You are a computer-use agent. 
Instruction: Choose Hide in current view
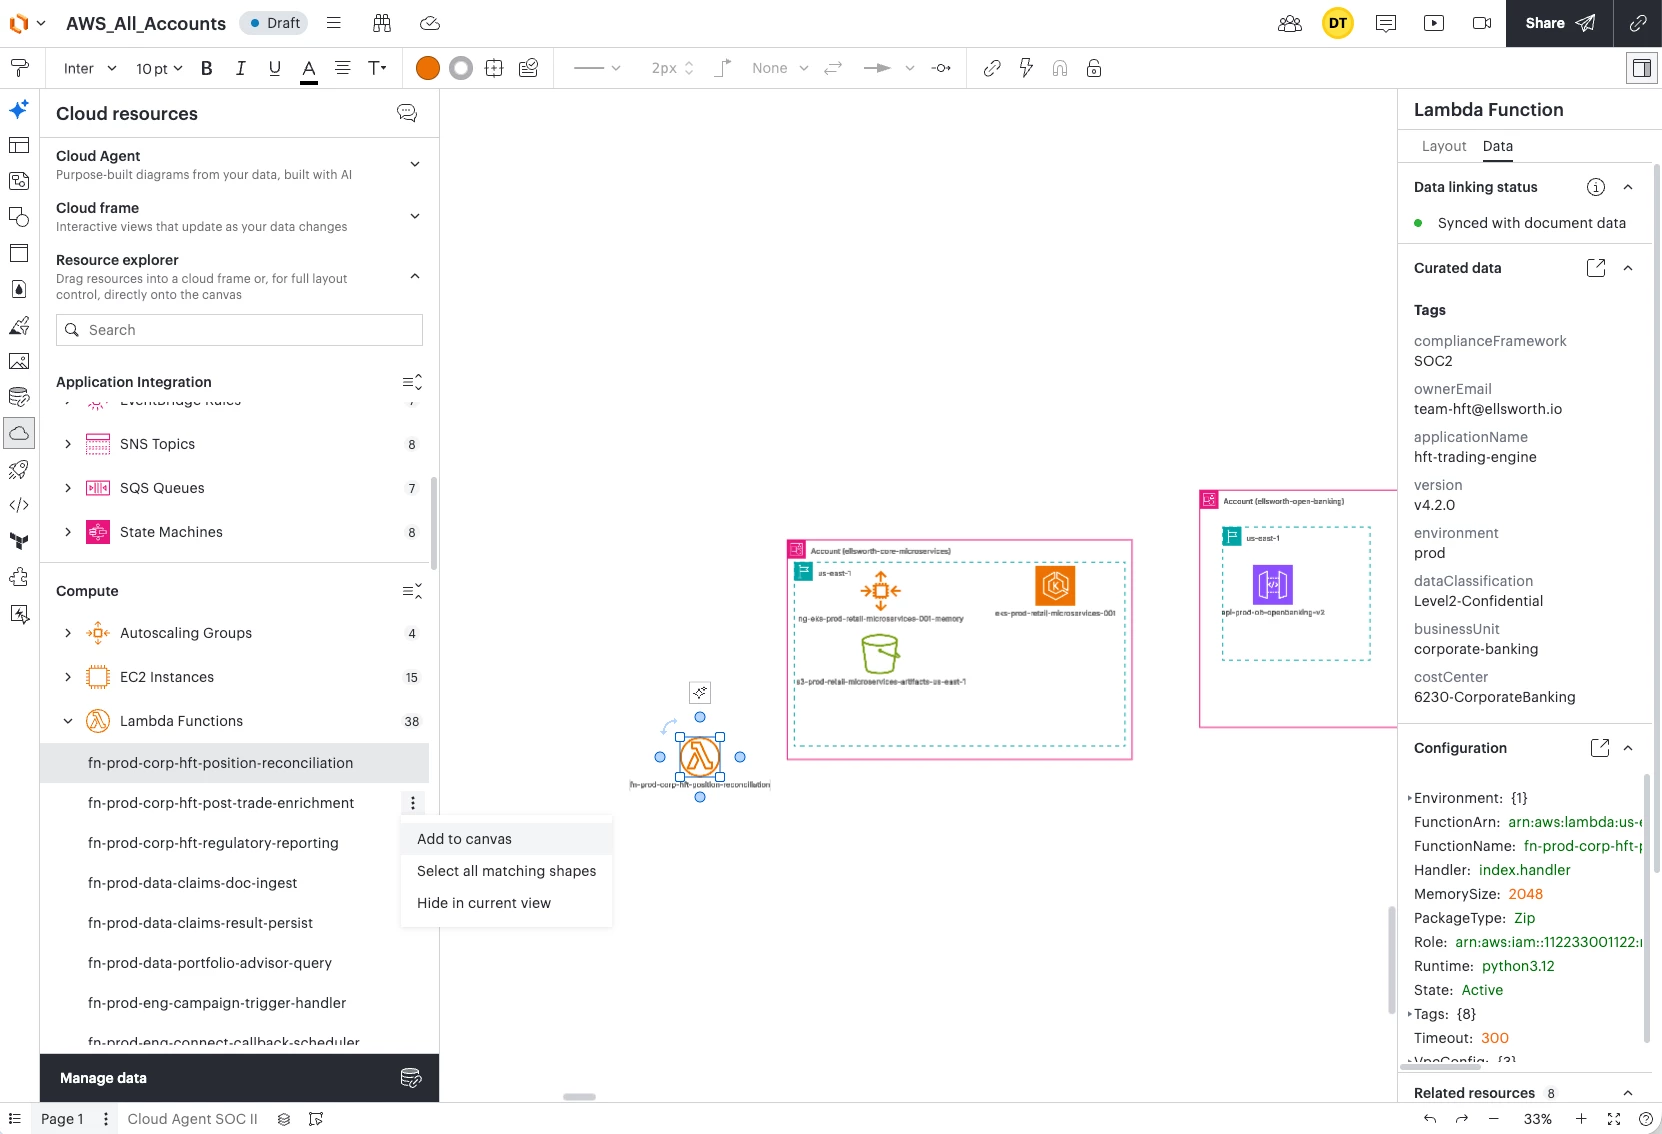pos(507,903)
